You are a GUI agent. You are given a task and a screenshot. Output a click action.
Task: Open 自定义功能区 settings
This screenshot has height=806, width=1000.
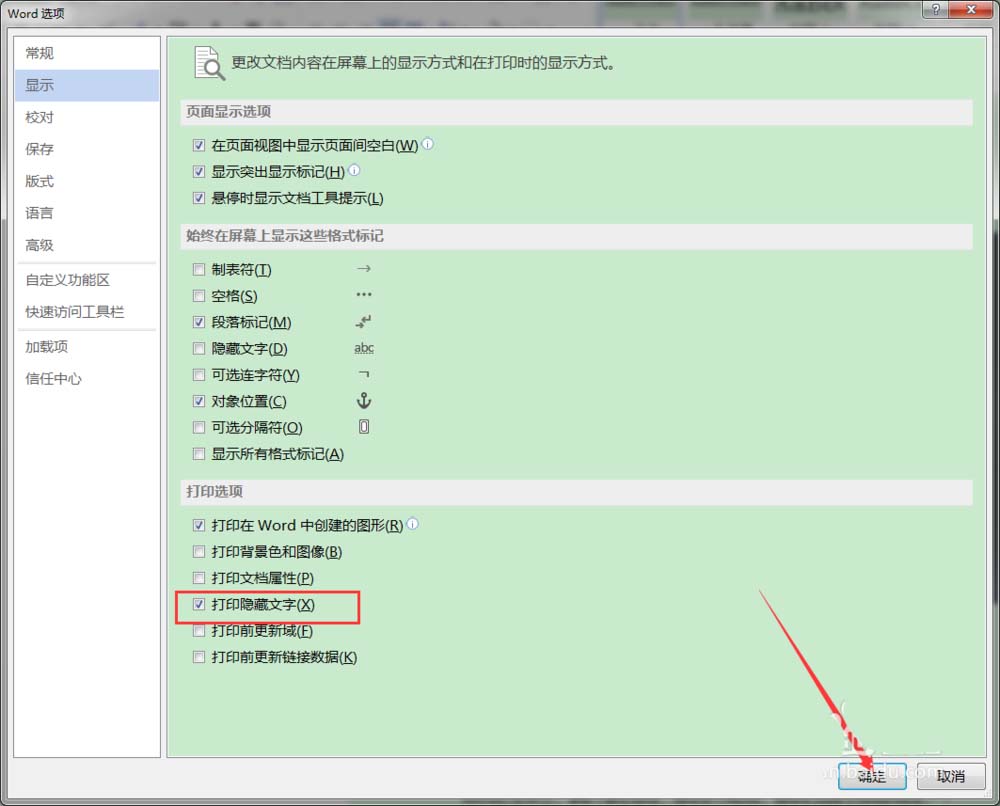(87, 280)
